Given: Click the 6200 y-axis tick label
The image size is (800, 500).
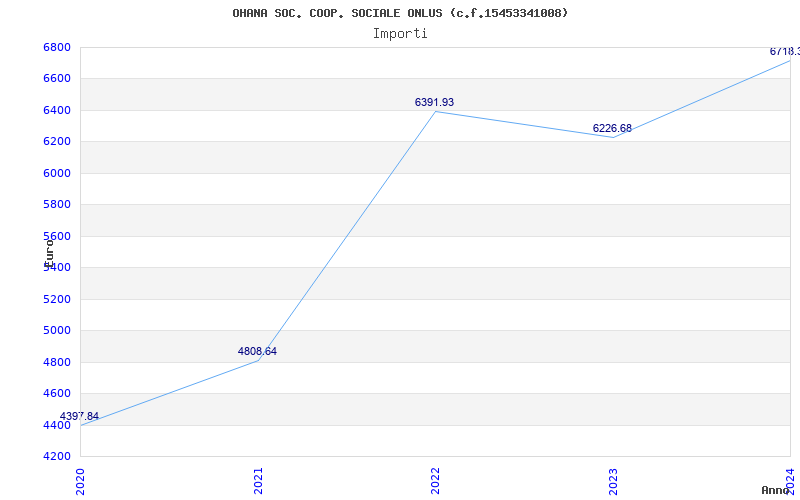Looking at the screenshot, I should (x=57, y=141).
